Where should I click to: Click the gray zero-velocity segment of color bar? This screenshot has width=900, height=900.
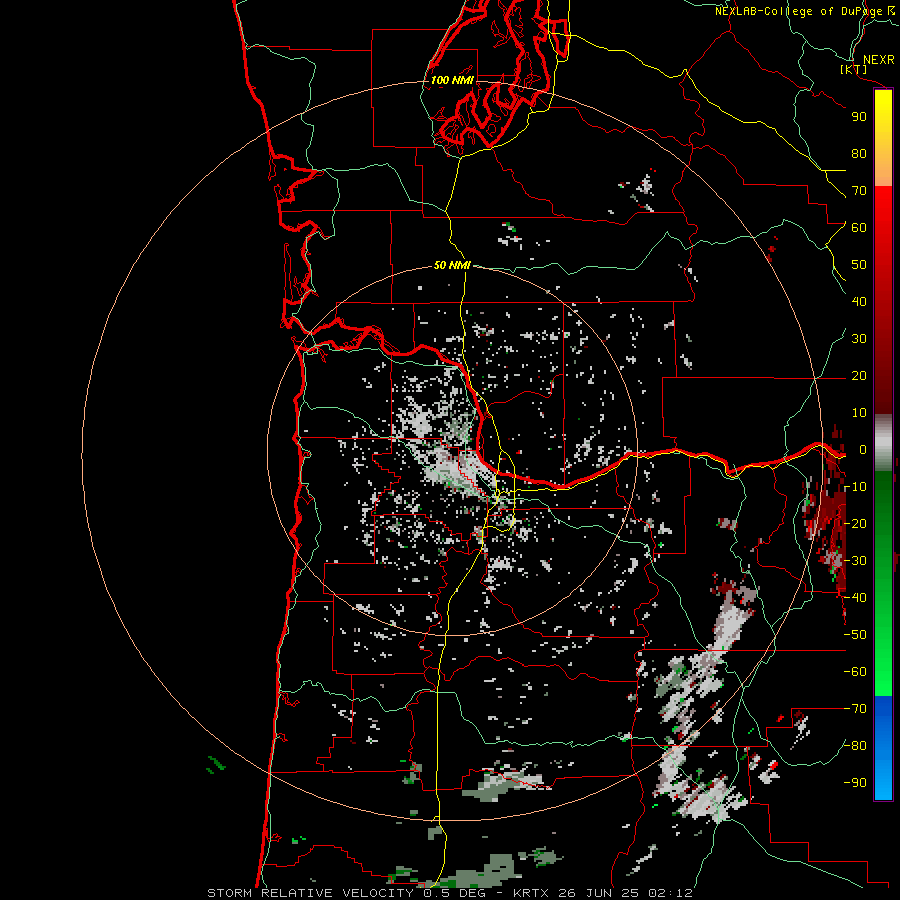point(883,442)
